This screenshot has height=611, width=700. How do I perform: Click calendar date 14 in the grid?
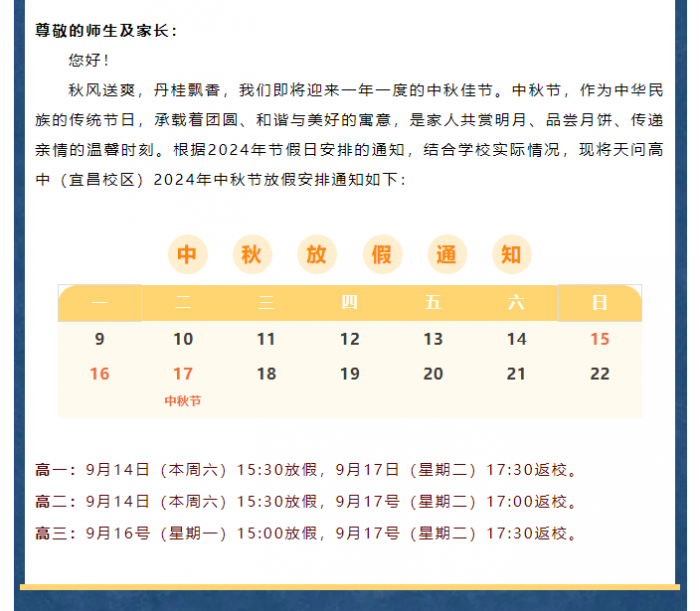coord(516,339)
